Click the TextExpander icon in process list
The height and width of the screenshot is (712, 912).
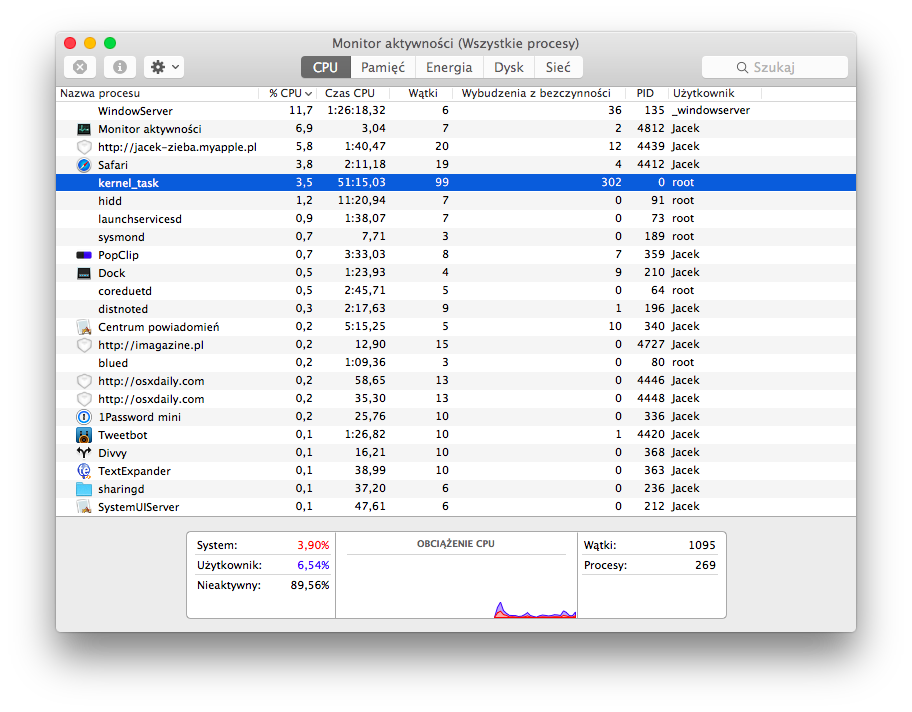(x=84, y=471)
